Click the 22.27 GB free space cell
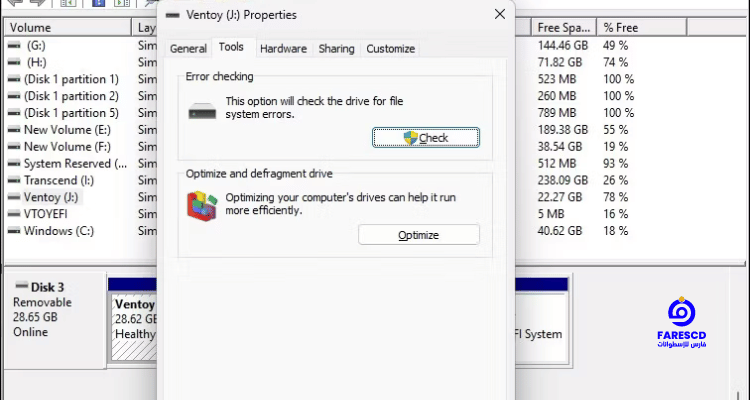The image size is (750, 400). click(x=560, y=197)
